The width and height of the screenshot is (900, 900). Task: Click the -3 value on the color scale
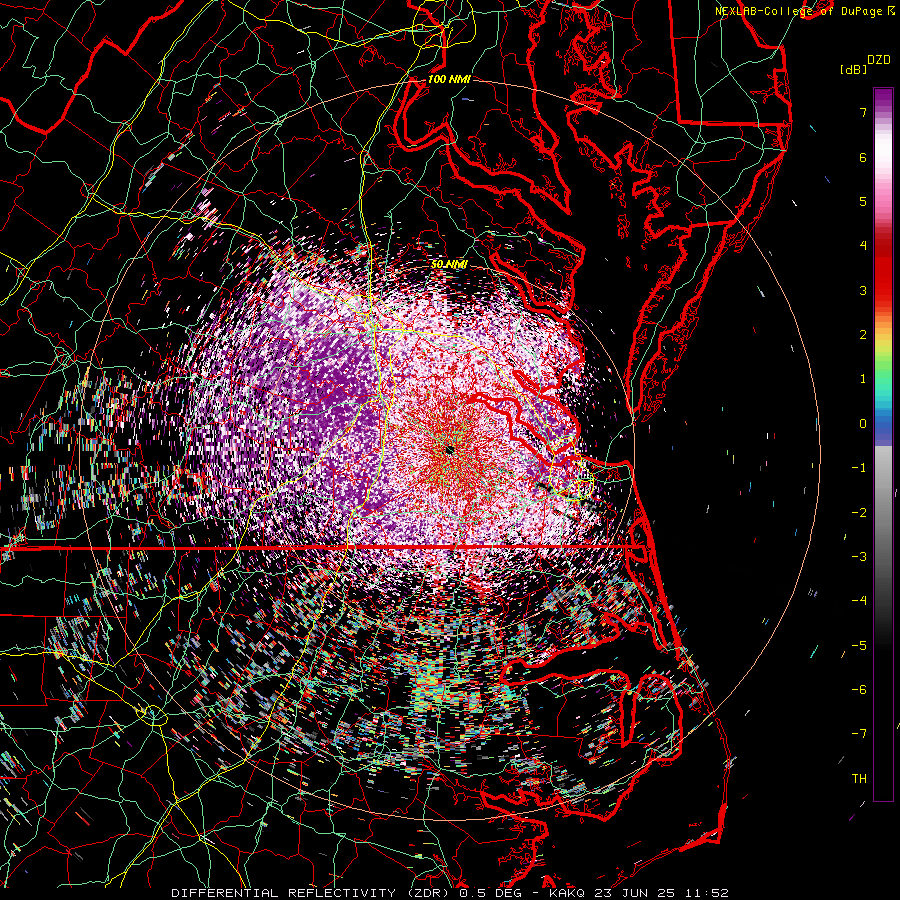point(859,557)
